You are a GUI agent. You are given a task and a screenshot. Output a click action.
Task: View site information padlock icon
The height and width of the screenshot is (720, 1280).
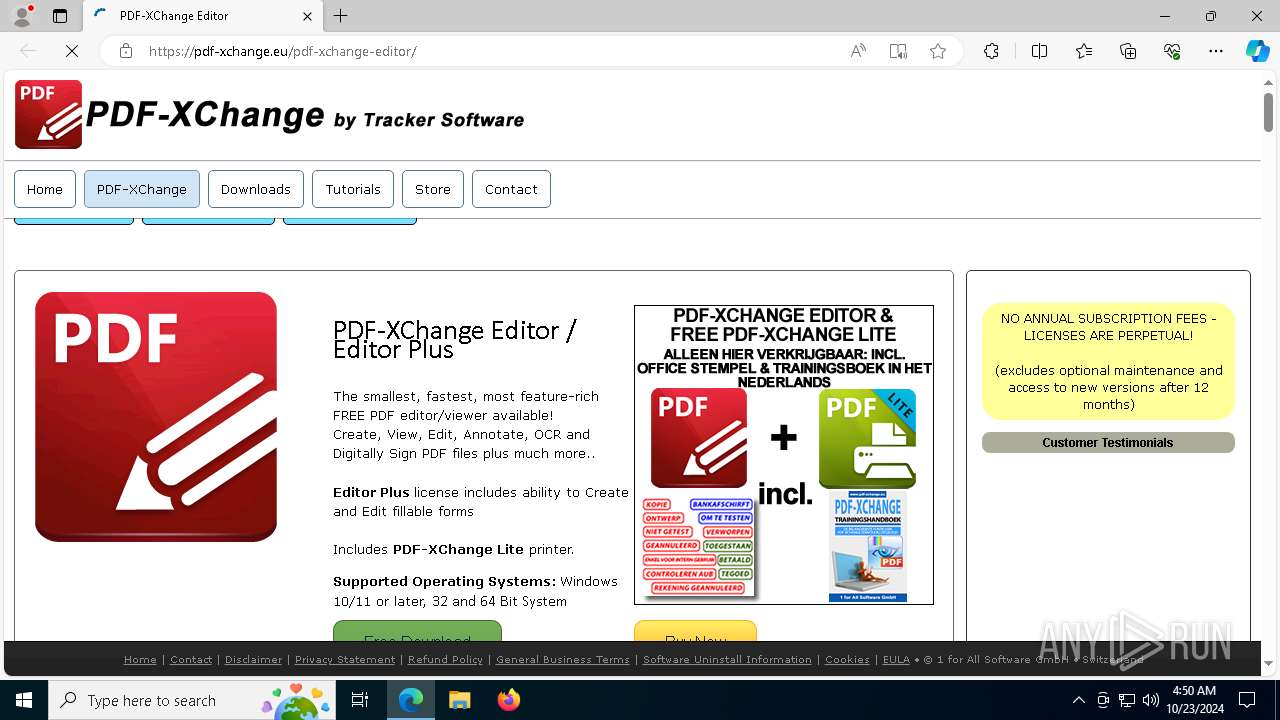point(126,51)
